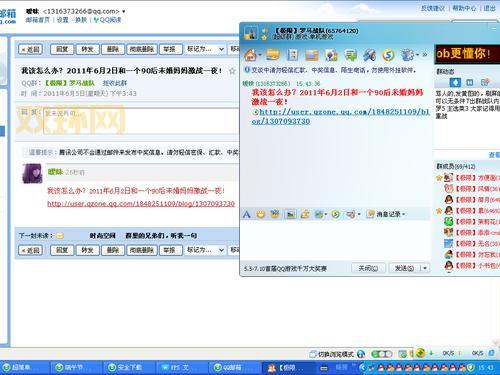Screen dimensions: 500x375
Task: Click the screenshot icon in chat toolbar
Action: (x=319, y=214)
